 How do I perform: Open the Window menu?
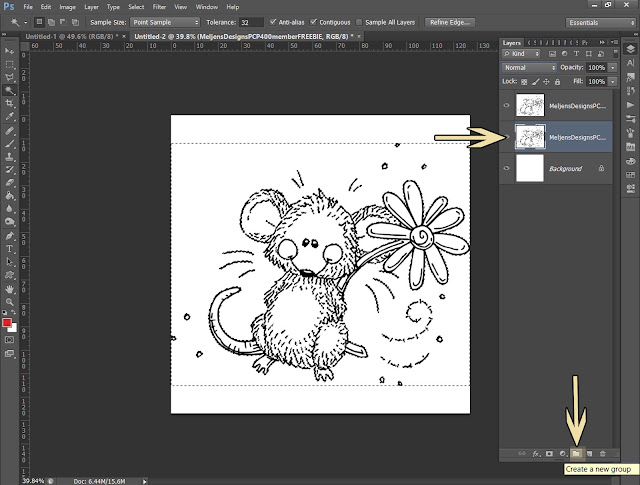[x=207, y=7]
